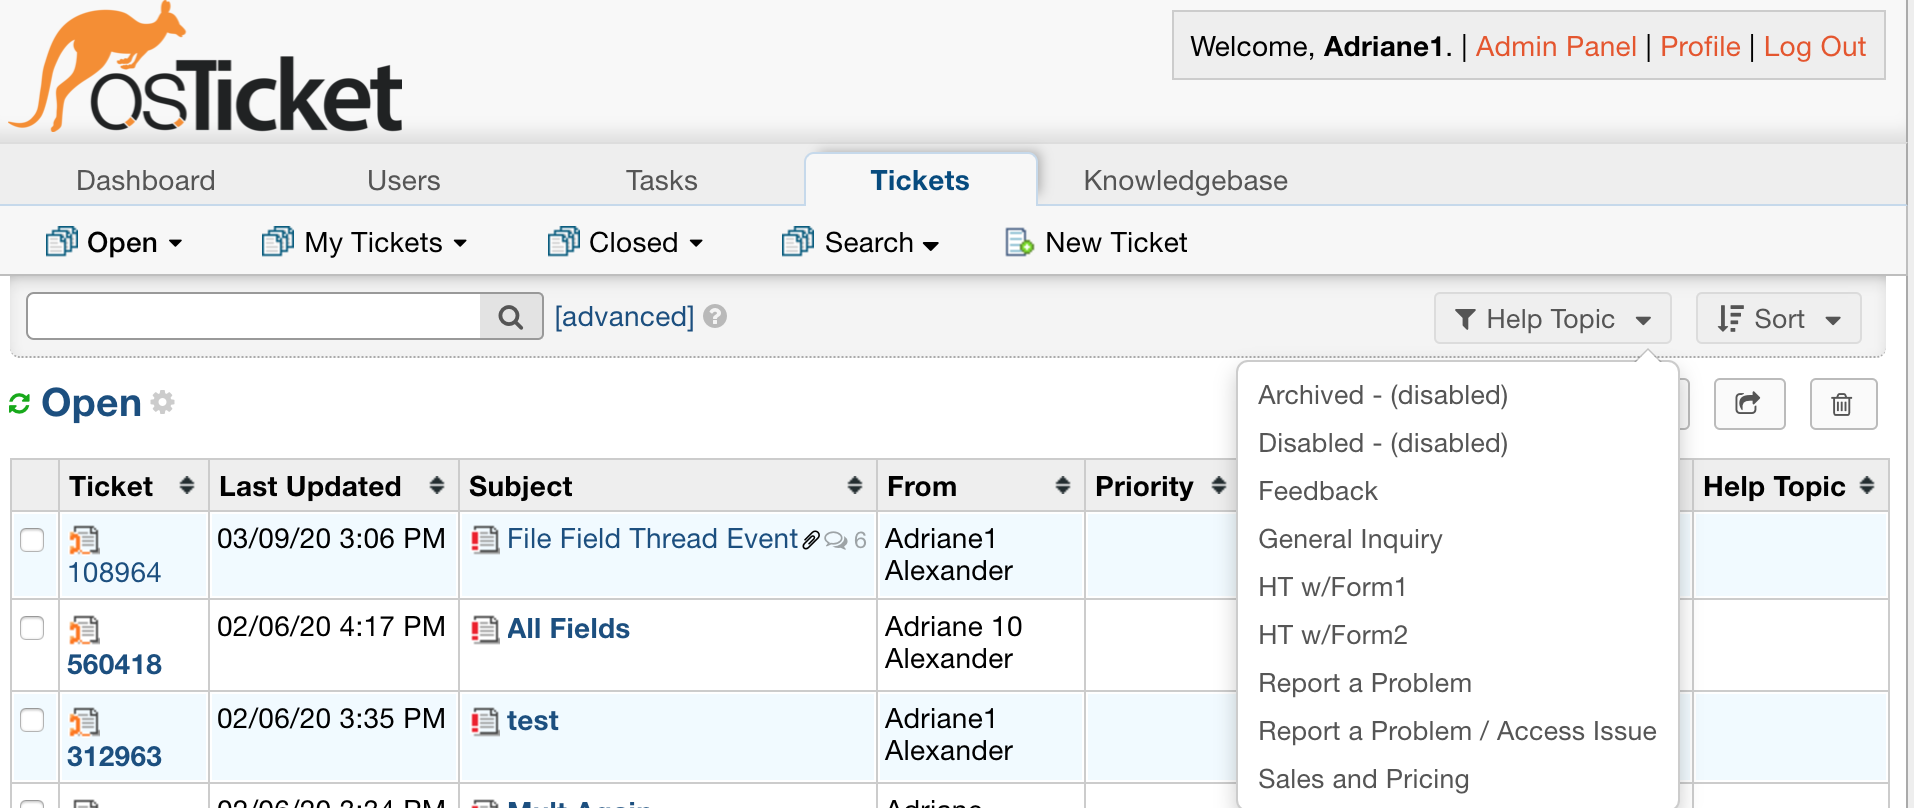
Task: Switch to the Knowledgebase tab
Action: pyautogui.click(x=1185, y=180)
